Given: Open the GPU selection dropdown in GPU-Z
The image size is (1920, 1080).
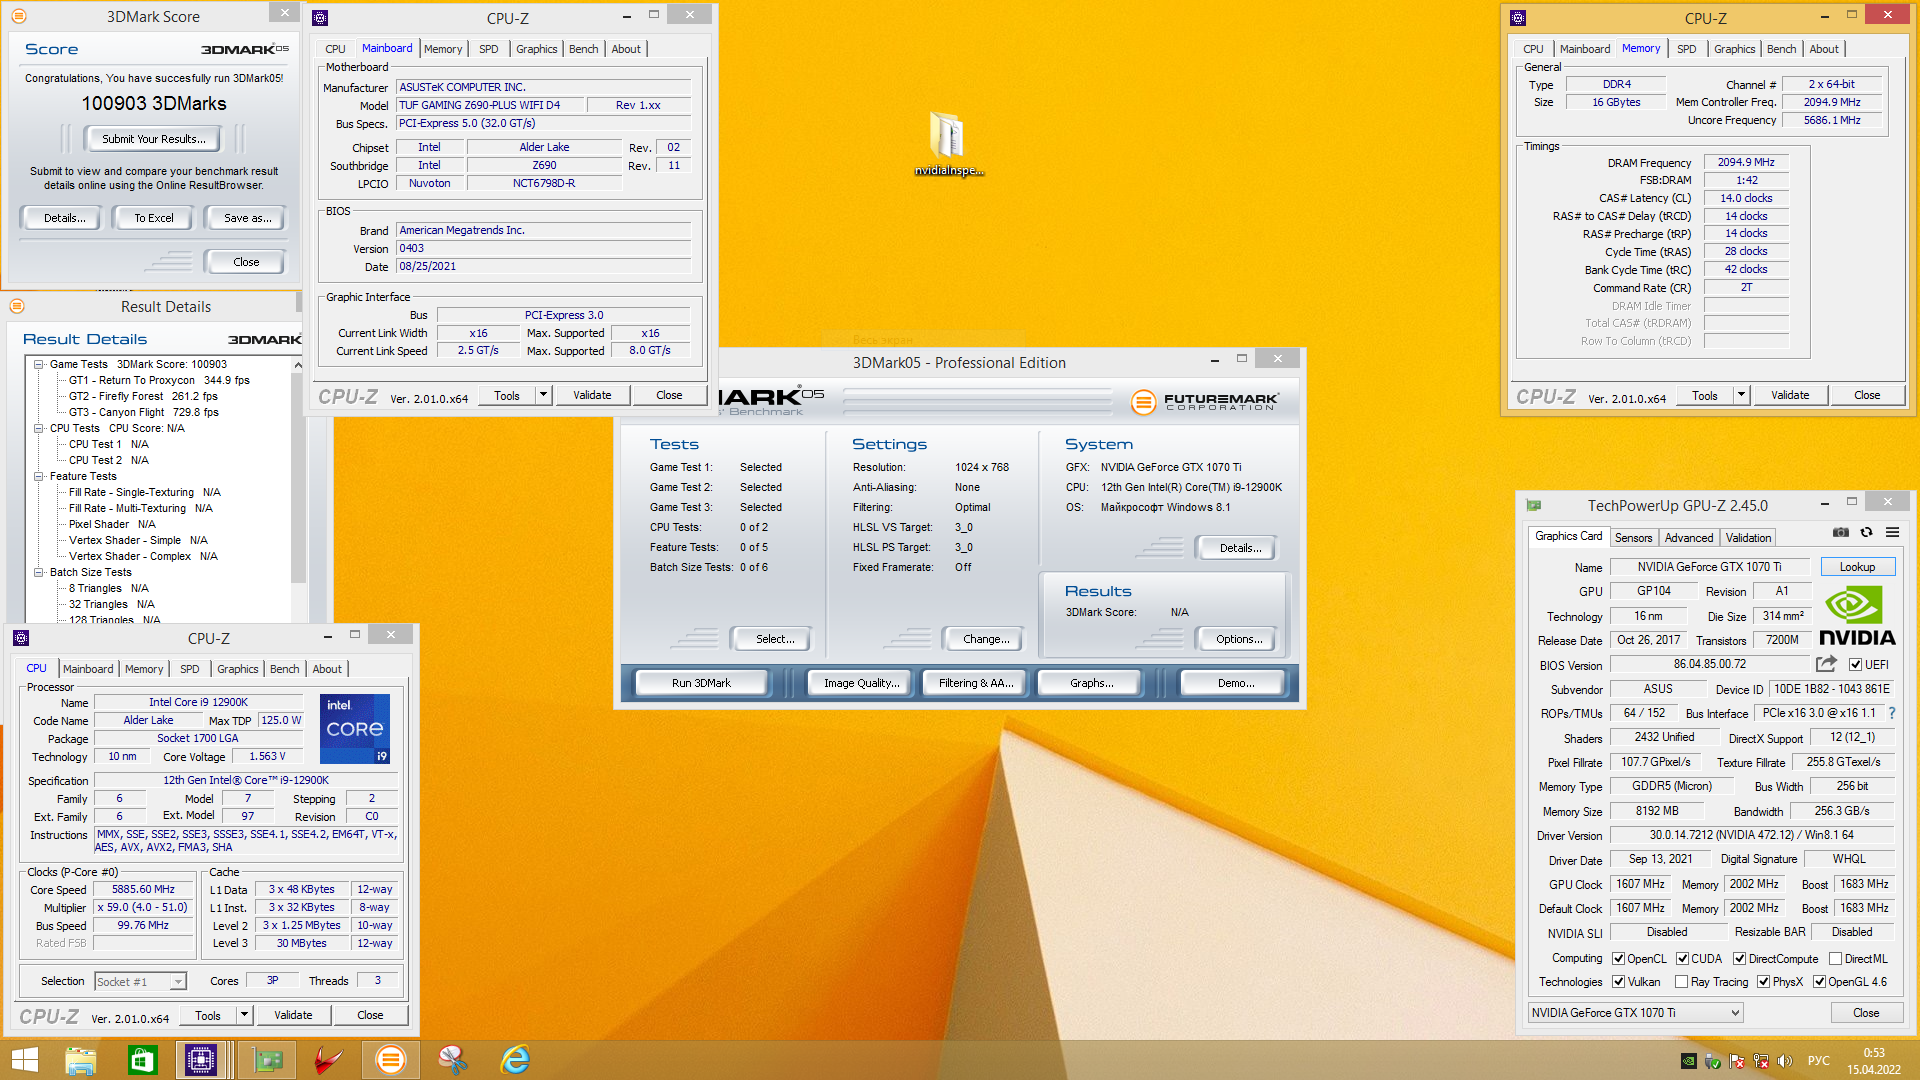Looking at the screenshot, I should click(1635, 1013).
